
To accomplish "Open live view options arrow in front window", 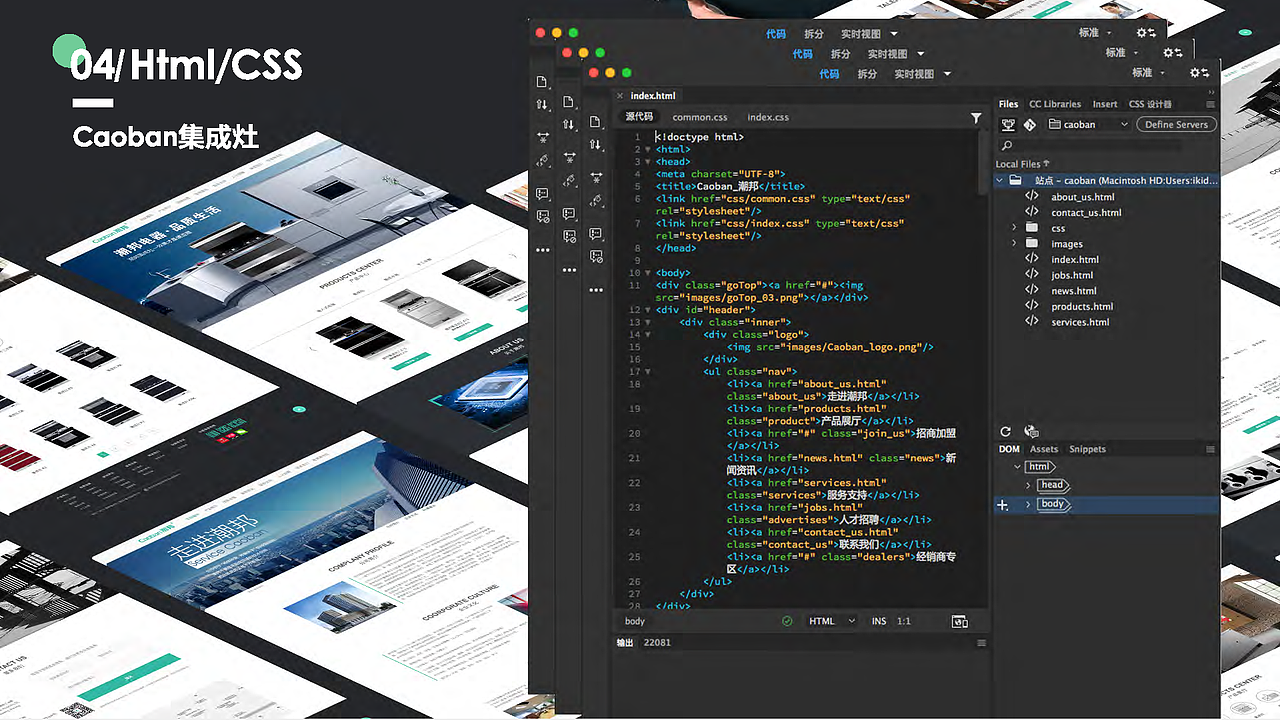I will click(947, 74).
